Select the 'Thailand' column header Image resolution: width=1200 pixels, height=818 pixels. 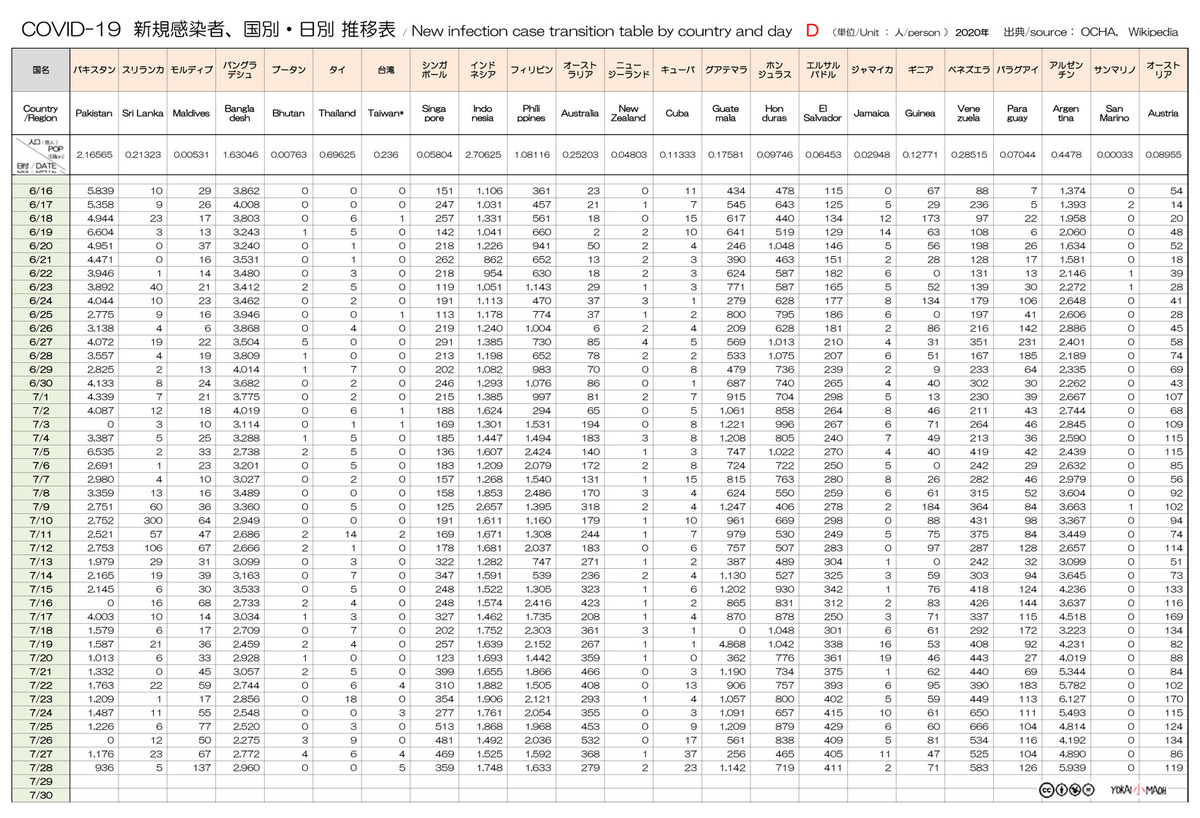click(337, 113)
